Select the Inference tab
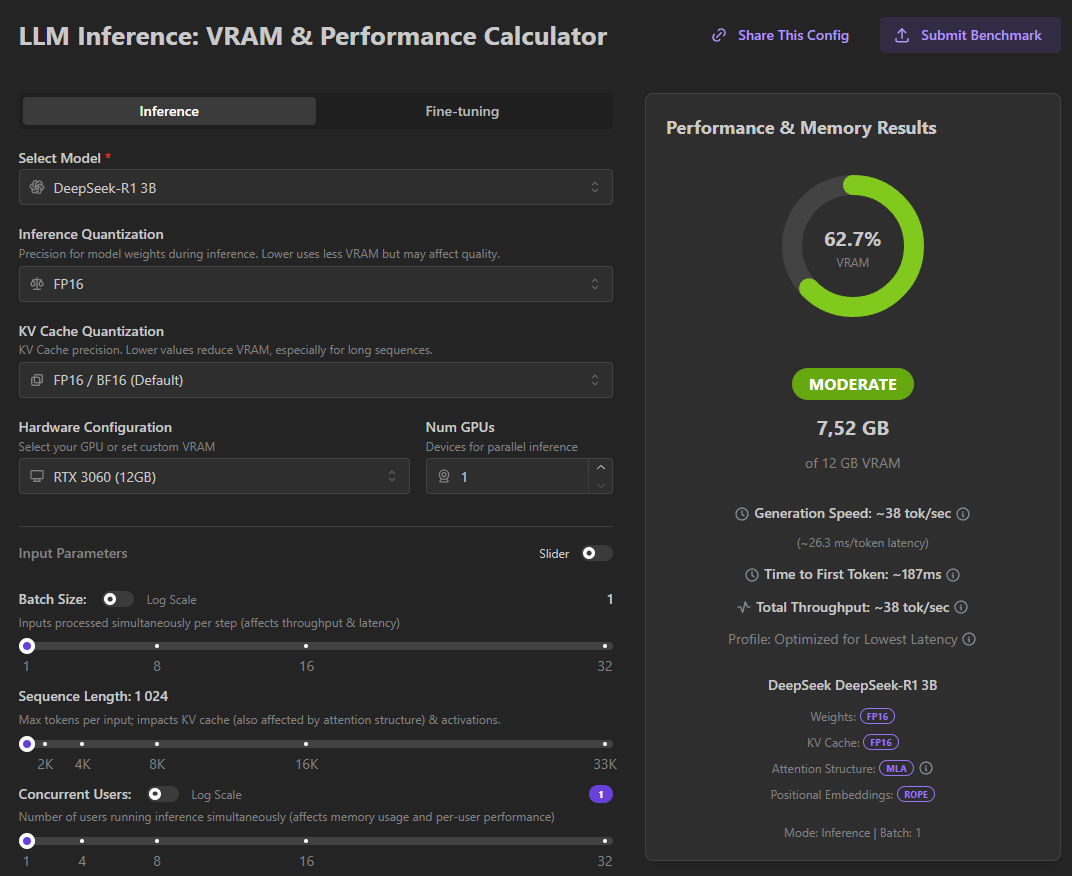The height and width of the screenshot is (876, 1072). [169, 111]
